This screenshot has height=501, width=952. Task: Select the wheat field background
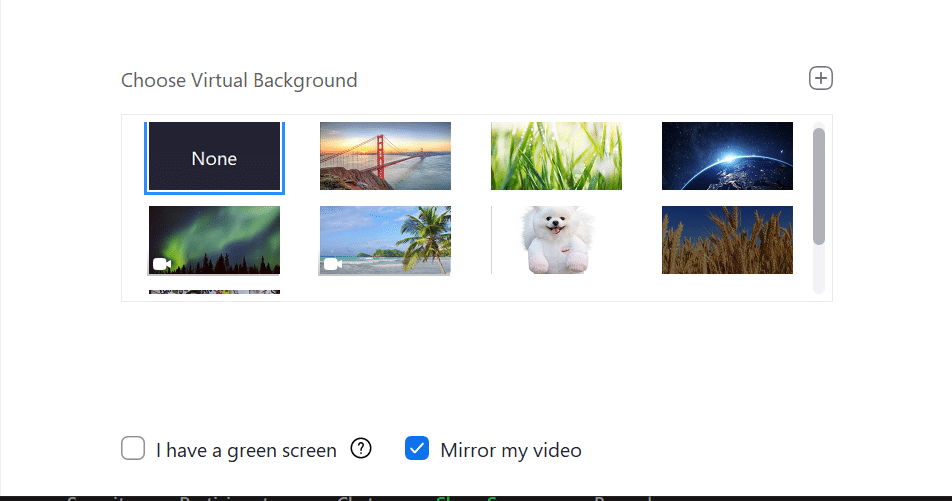coord(727,240)
